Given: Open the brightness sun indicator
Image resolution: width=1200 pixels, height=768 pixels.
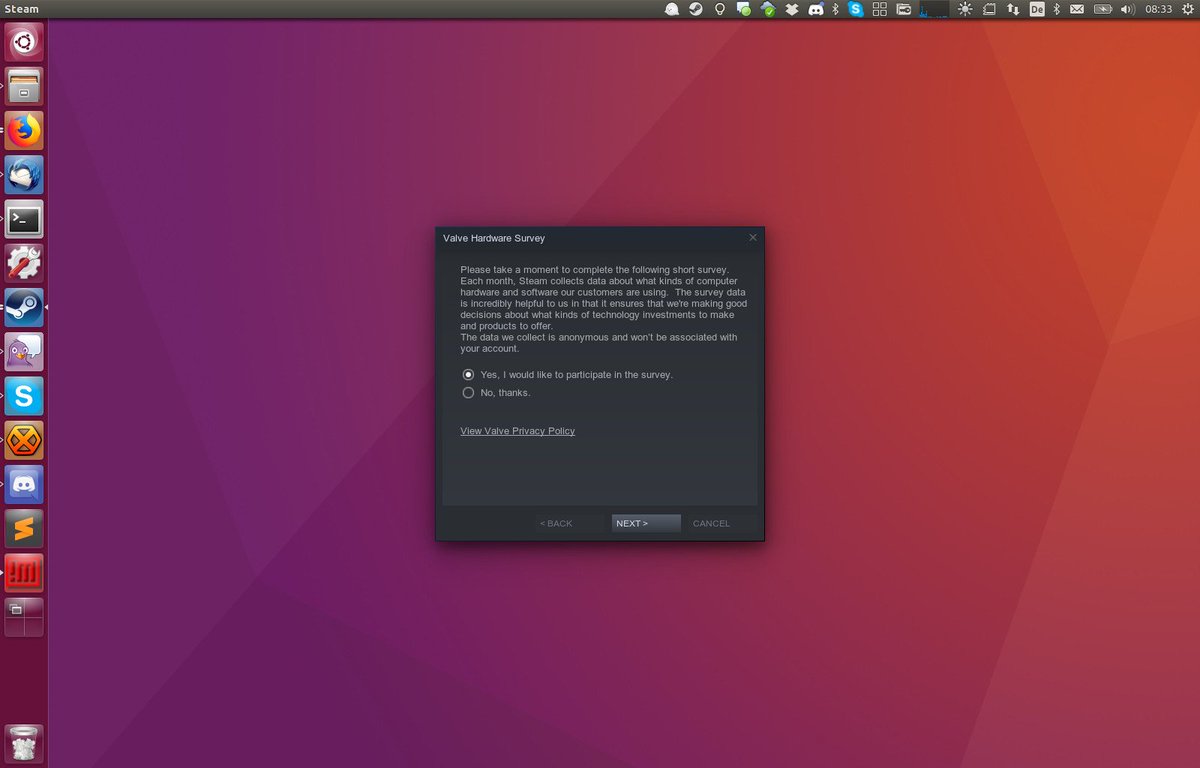Looking at the screenshot, I should [964, 9].
